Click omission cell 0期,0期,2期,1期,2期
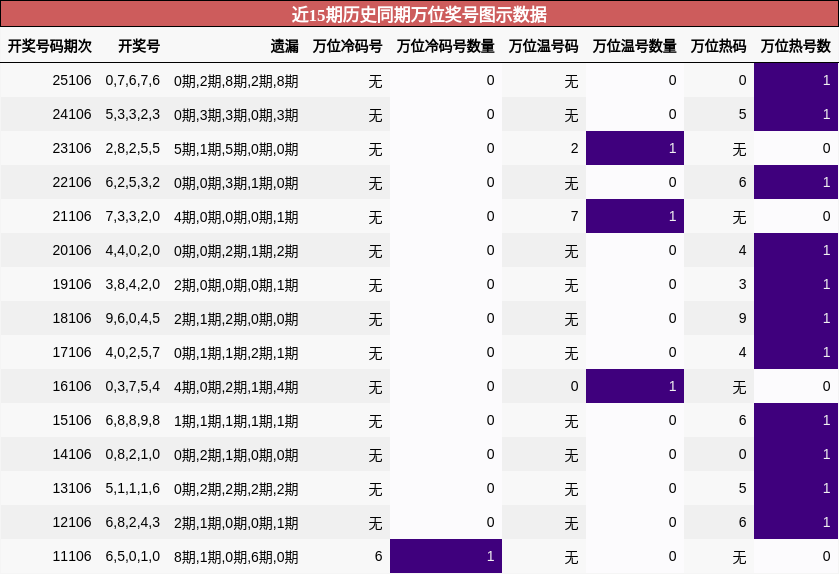The height and width of the screenshot is (574, 839). pos(236,250)
